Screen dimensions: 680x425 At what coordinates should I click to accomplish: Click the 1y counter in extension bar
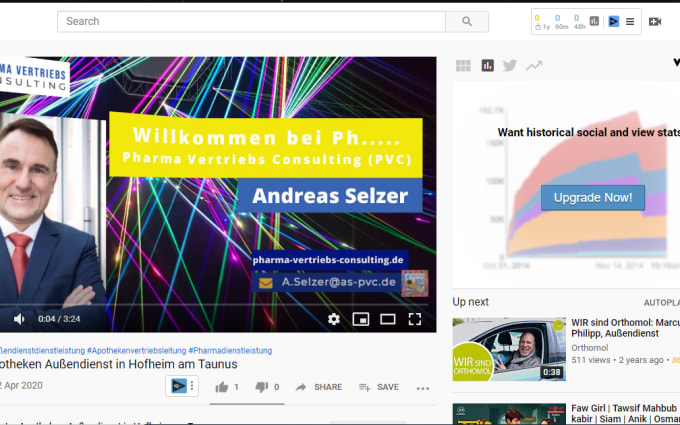click(542, 22)
